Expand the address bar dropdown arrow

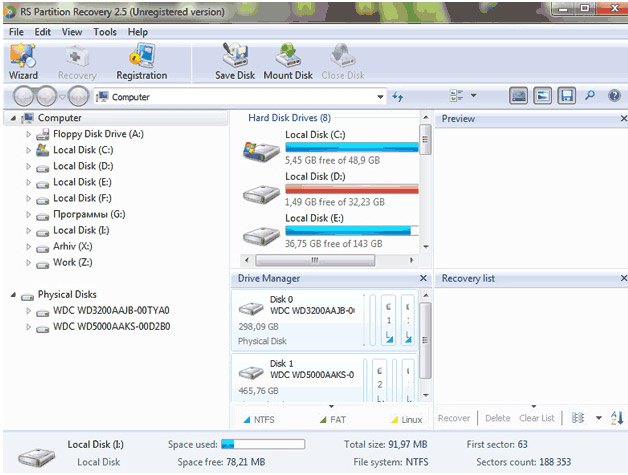[x=380, y=97]
